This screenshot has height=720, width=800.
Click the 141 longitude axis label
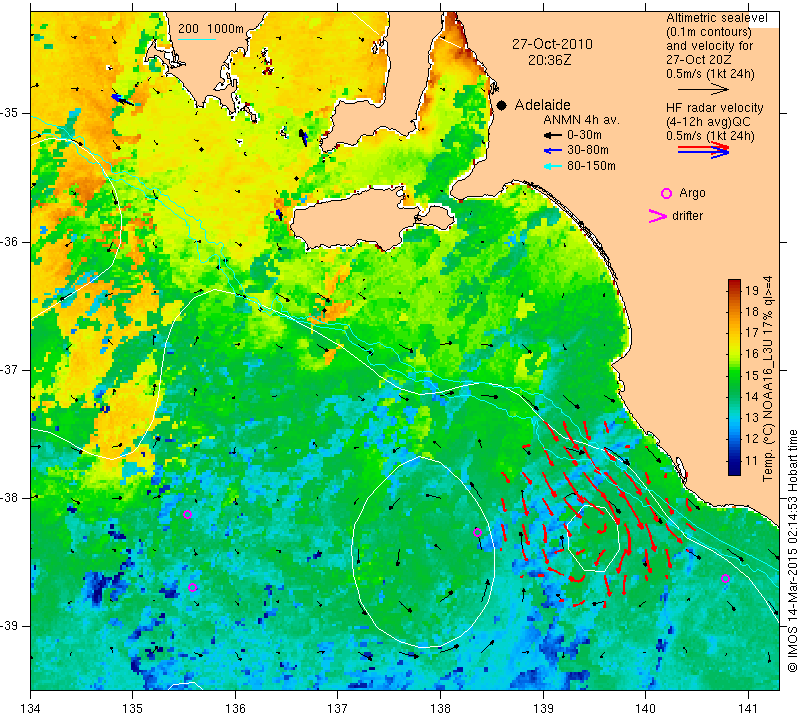[748, 709]
